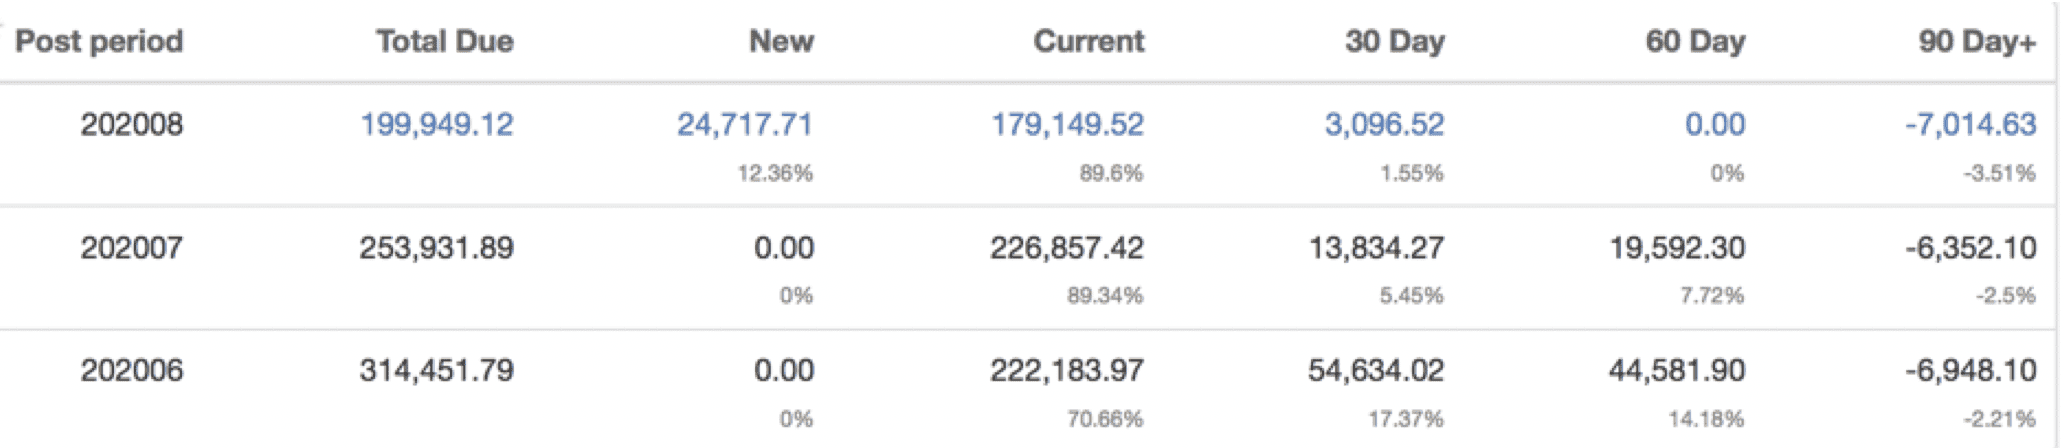
Task: Open the 0.00 60 Day link
Action: pos(1715,125)
